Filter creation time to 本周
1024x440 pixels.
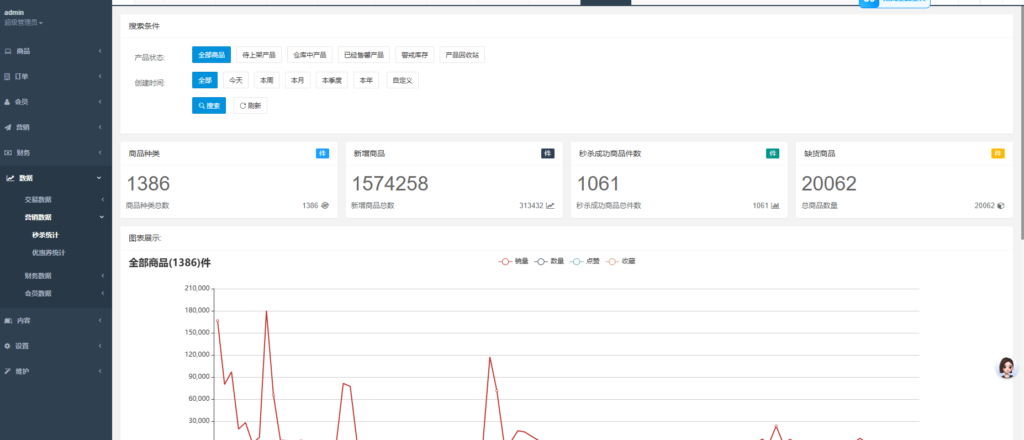tap(266, 80)
